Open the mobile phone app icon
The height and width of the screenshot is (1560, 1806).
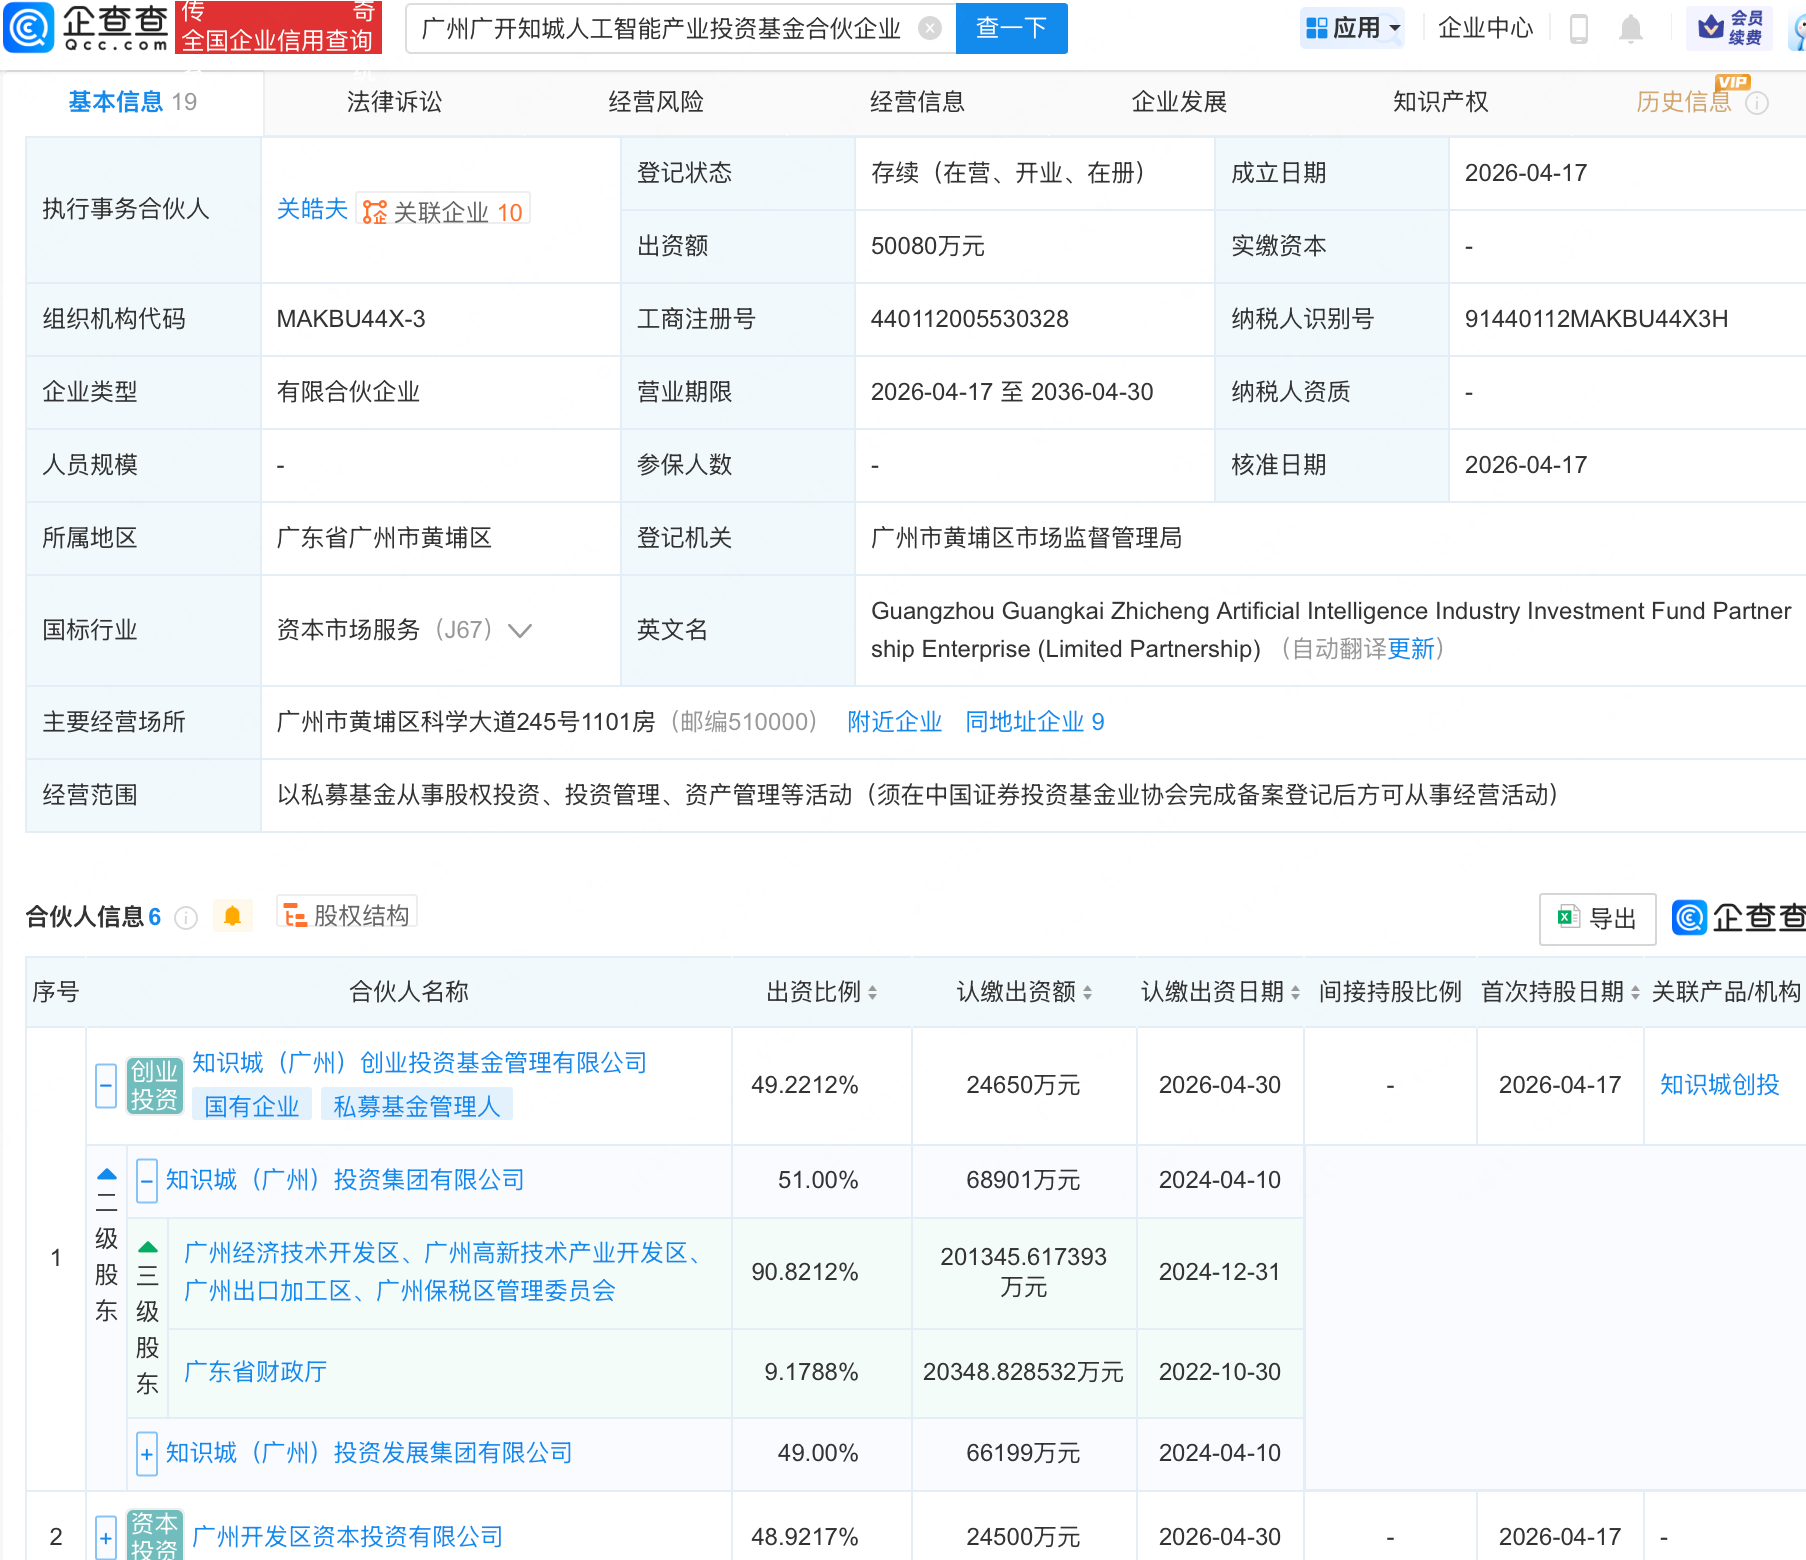1579,29
